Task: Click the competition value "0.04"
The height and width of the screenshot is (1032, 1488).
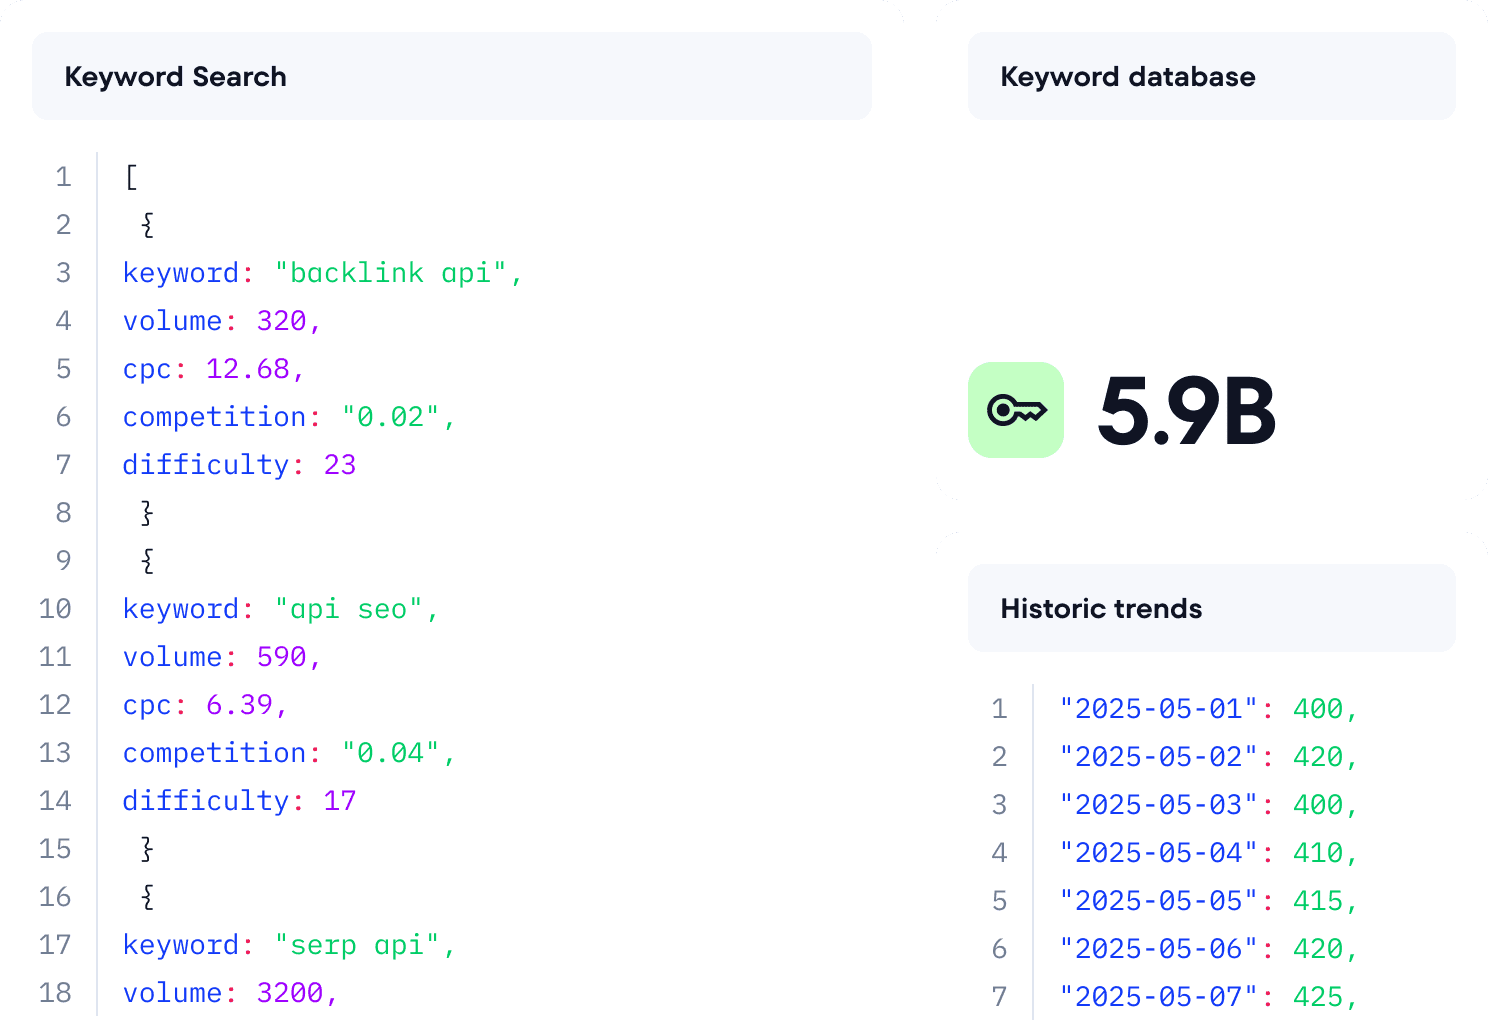Action: [x=390, y=753]
